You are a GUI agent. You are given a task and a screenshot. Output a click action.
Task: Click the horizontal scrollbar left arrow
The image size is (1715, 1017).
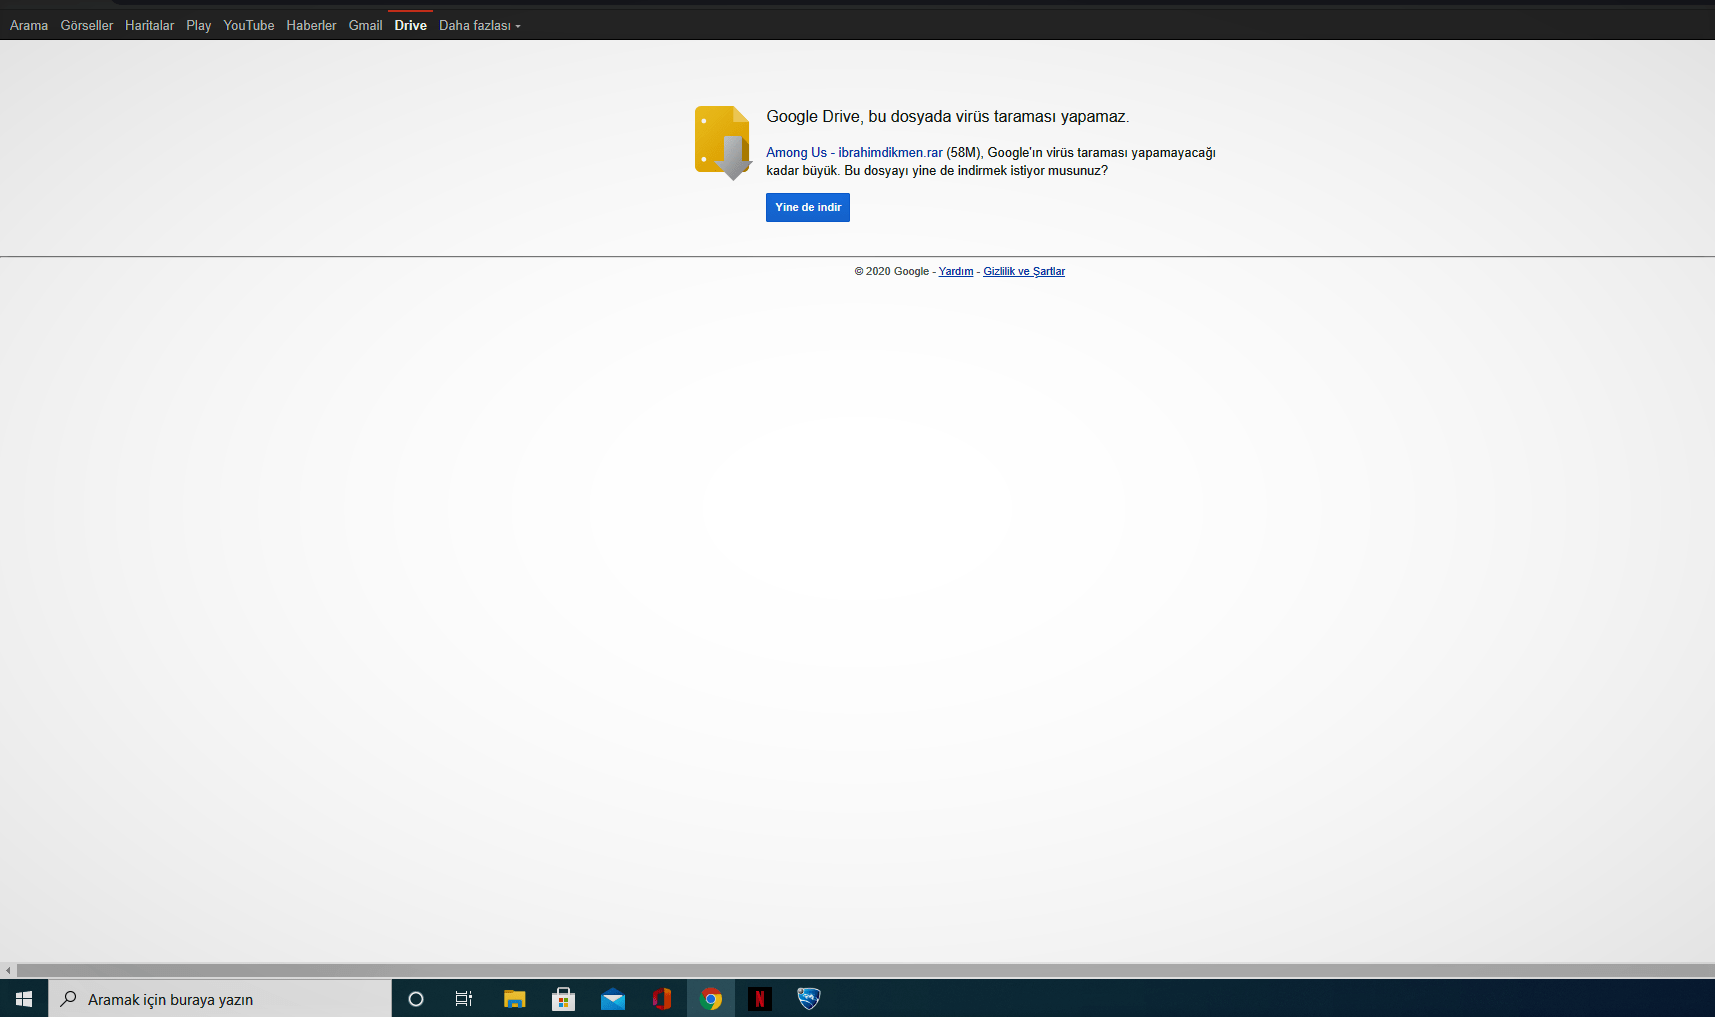pos(8,970)
